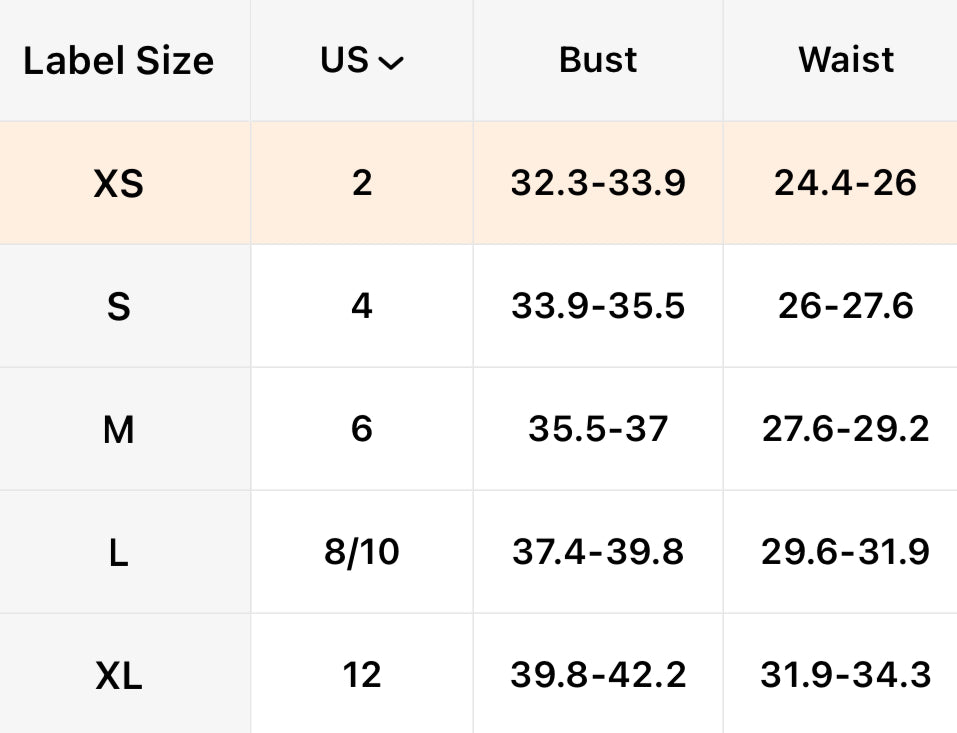This screenshot has width=957, height=733.
Task: Click the Bust column header
Action: click(598, 60)
